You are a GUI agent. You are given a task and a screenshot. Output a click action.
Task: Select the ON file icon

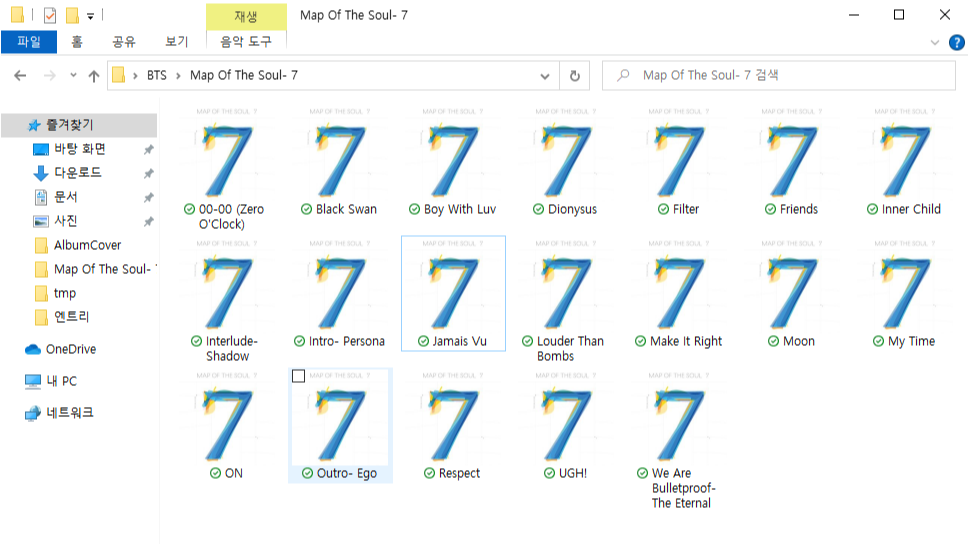(x=226, y=419)
